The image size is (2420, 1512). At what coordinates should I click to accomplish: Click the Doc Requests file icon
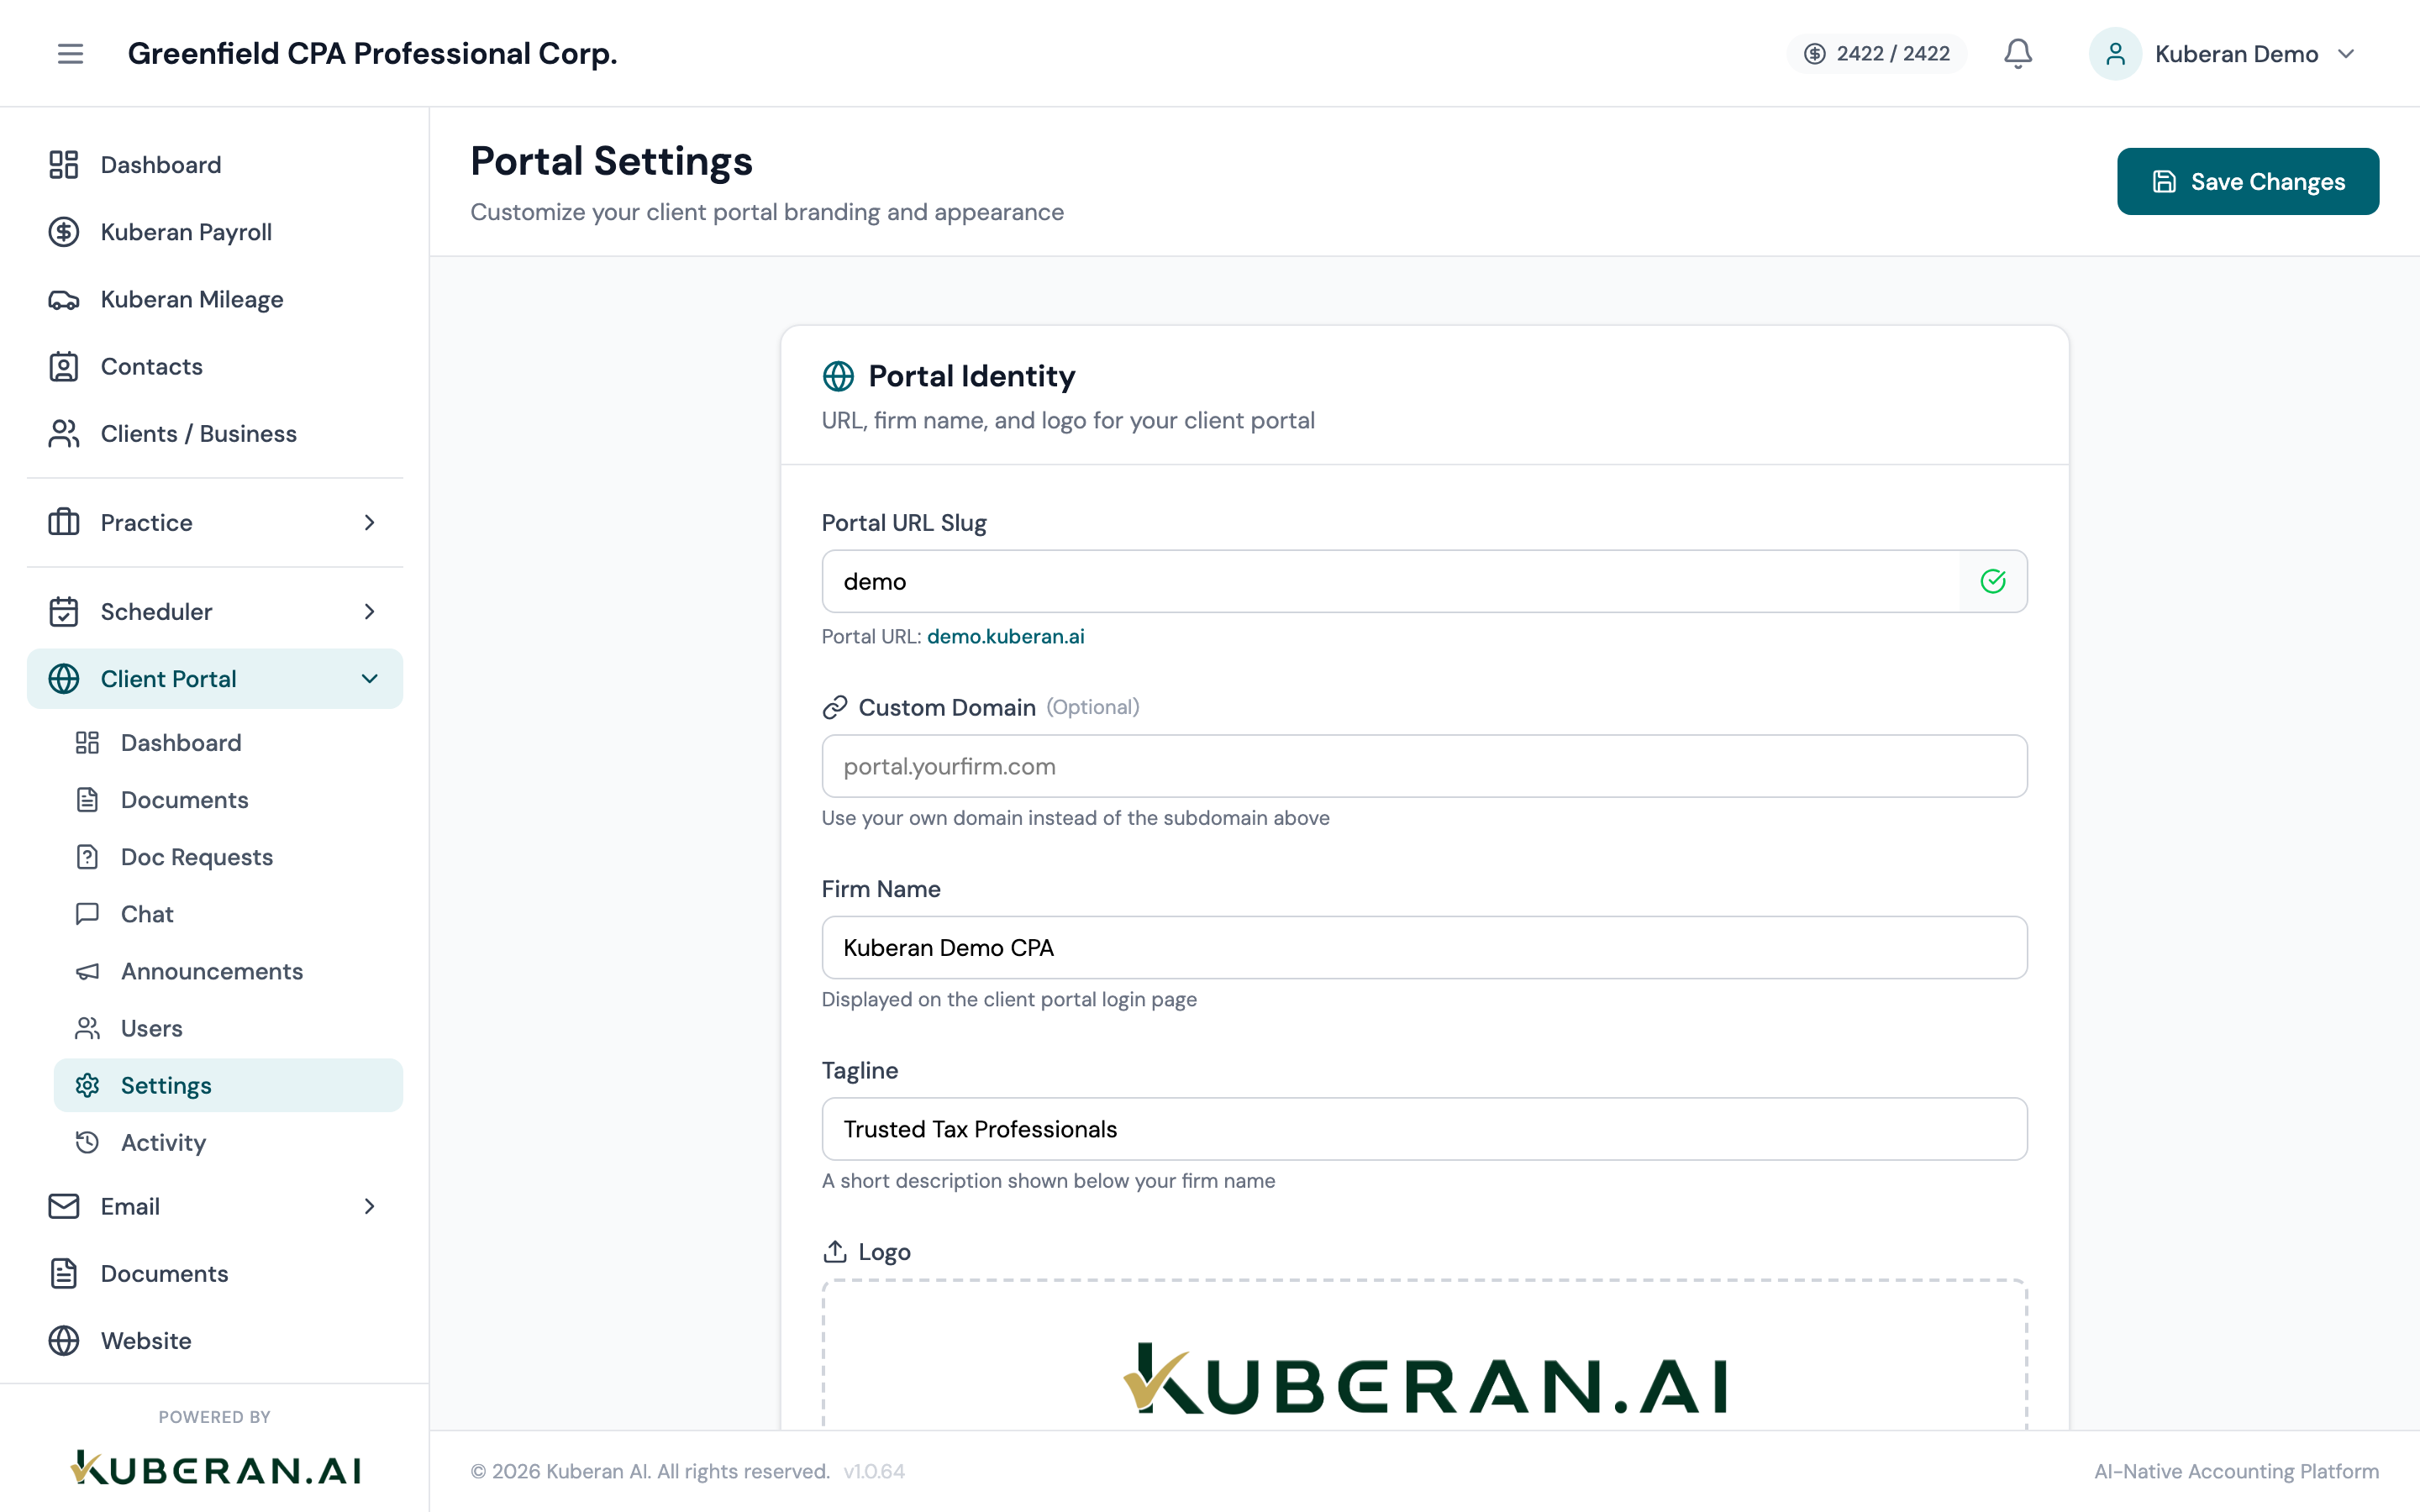click(x=87, y=857)
